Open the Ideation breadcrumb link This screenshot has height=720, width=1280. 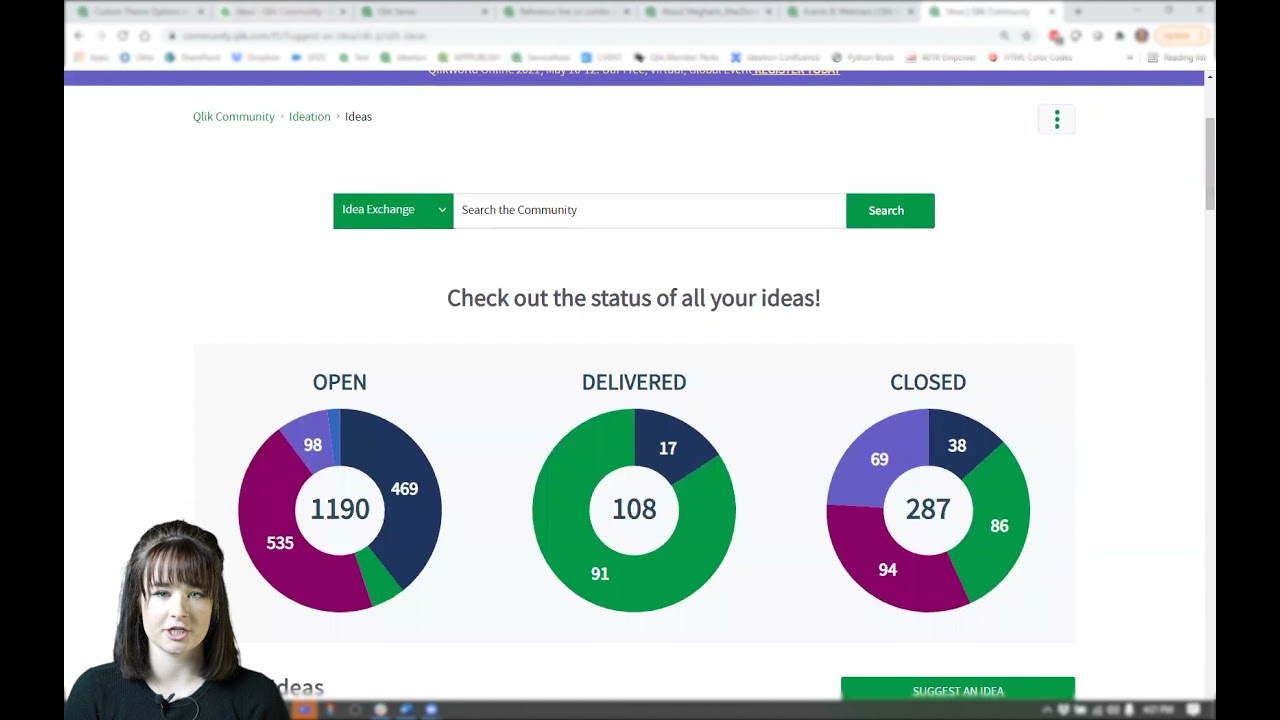pos(310,117)
